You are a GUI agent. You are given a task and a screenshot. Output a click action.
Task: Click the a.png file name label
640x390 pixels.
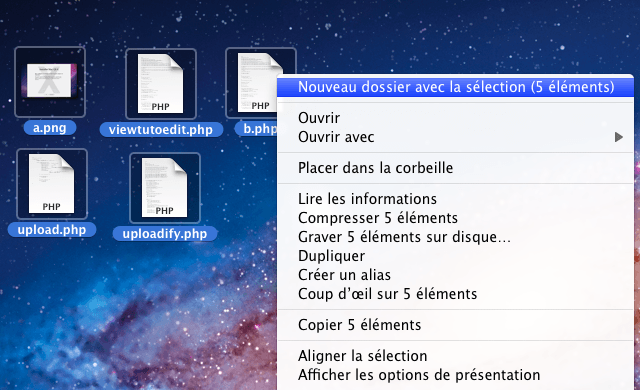coord(50,128)
